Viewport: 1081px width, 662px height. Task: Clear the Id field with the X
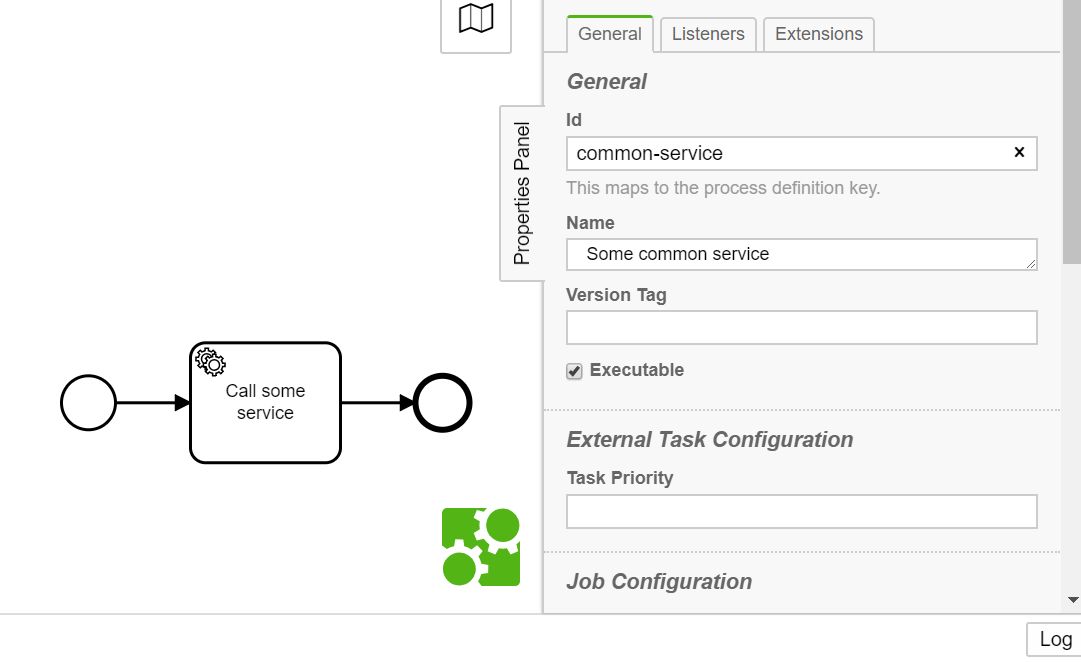tap(1019, 153)
